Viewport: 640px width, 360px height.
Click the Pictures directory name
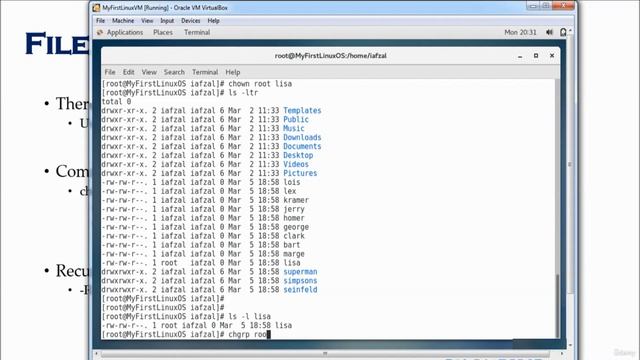[300, 173]
